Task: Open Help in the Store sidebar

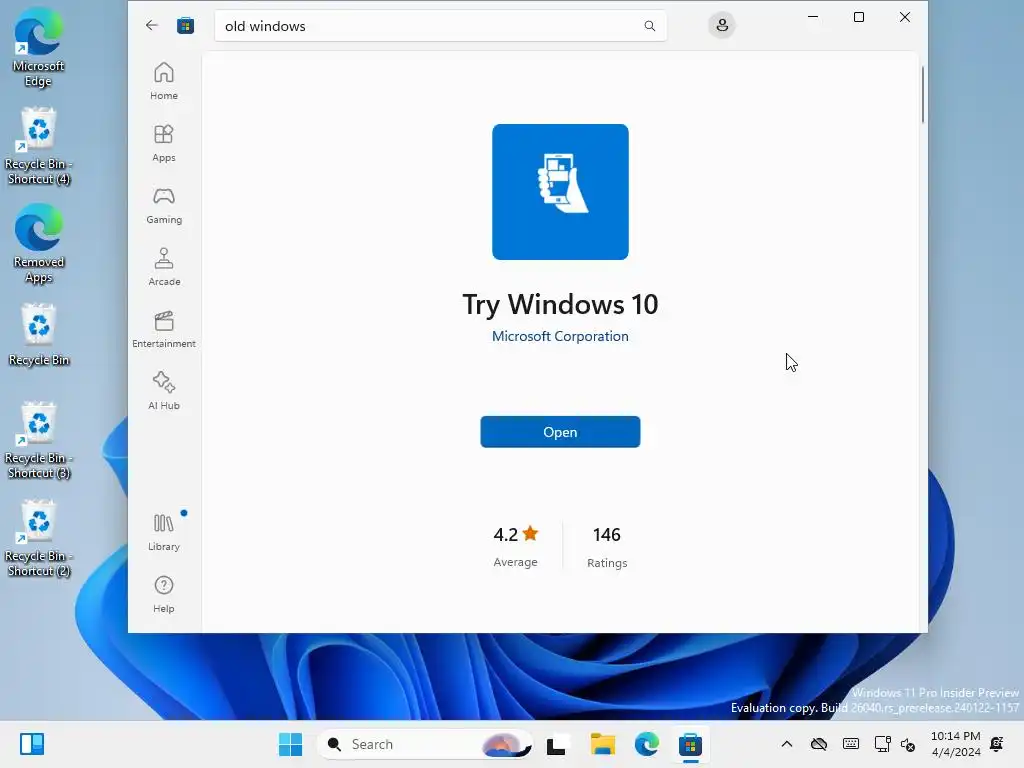Action: click(164, 594)
